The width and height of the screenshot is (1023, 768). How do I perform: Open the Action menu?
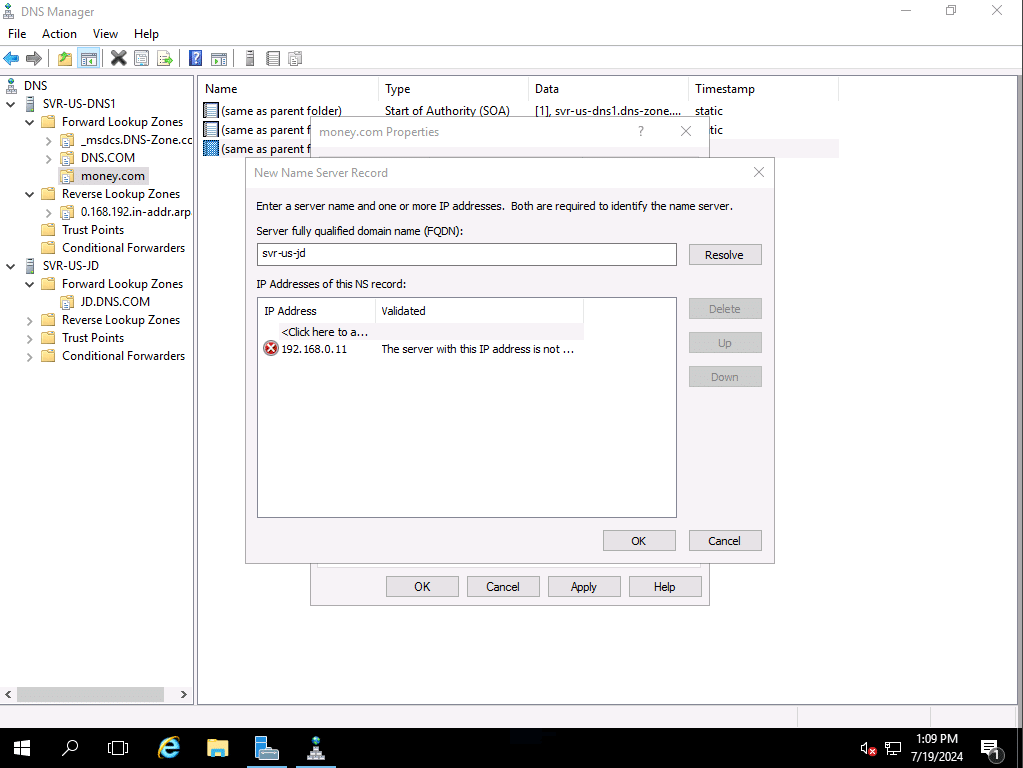coord(59,34)
